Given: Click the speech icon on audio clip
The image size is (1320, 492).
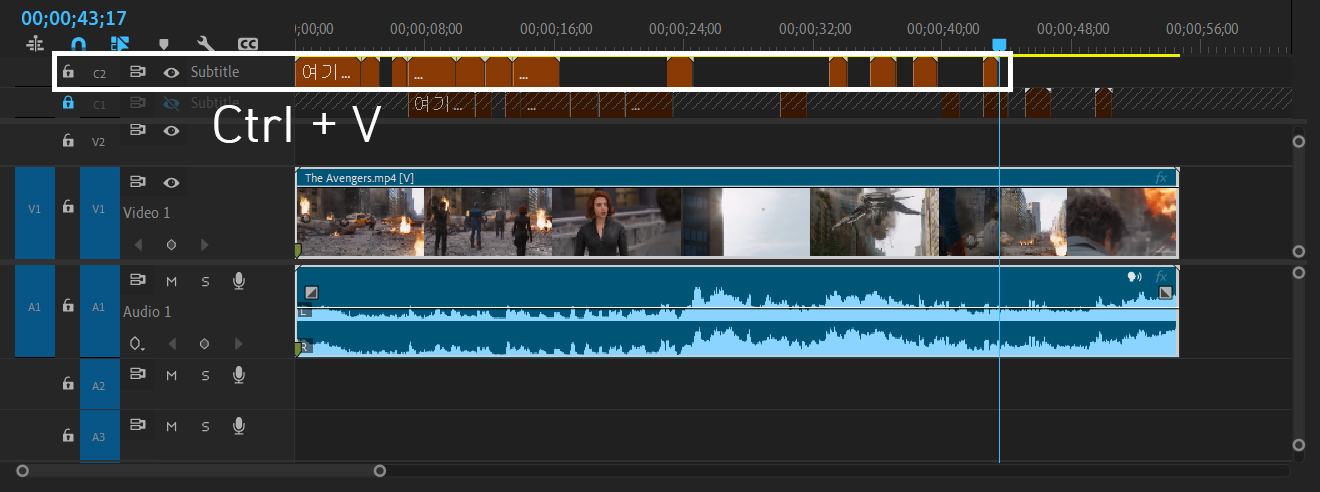Looking at the screenshot, I should pos(1135,276).
